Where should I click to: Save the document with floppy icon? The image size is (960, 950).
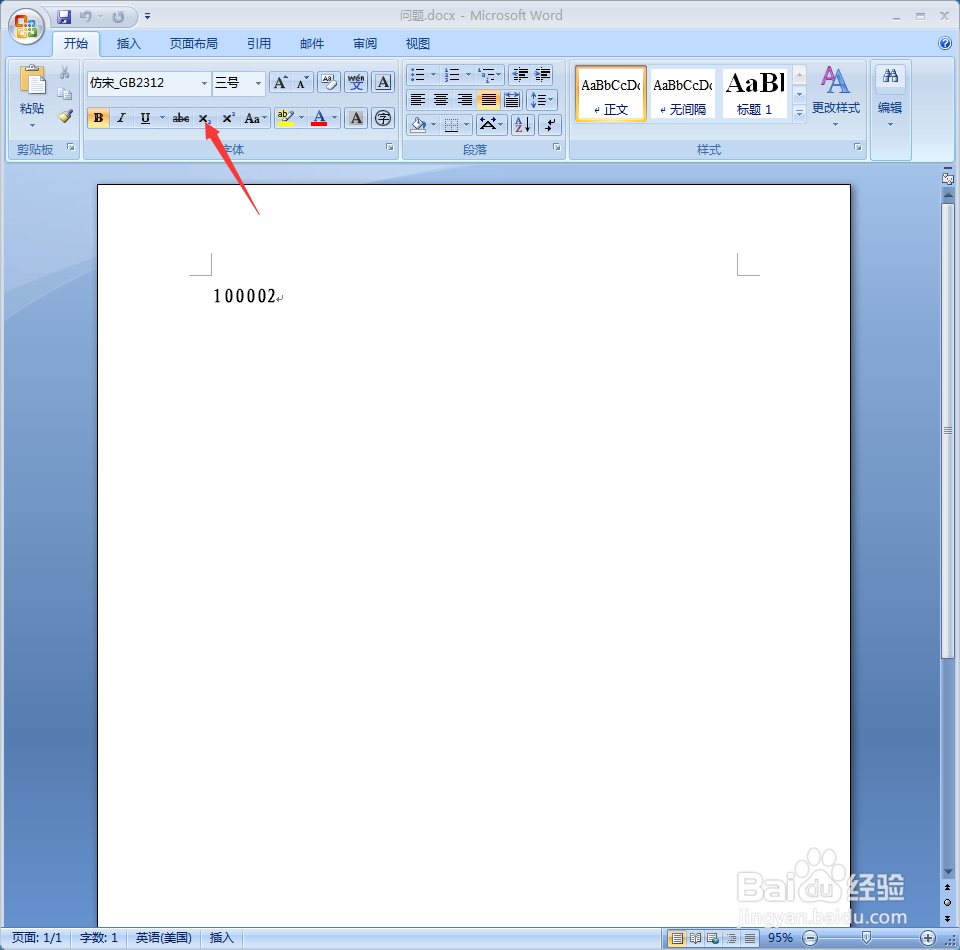(x=64, y=17)
